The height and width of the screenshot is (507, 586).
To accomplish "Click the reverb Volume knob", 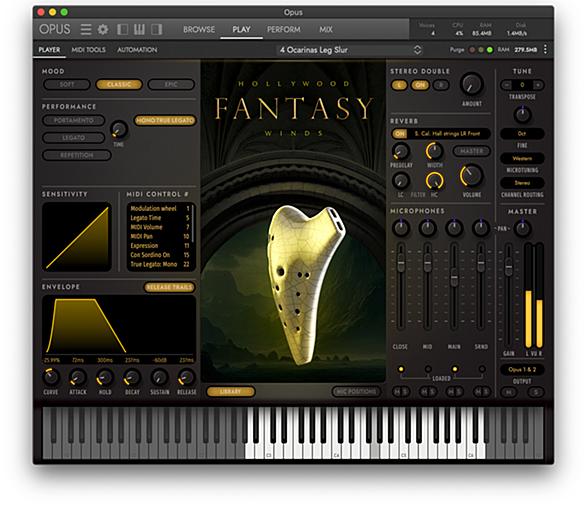I will (x=472, y=175).
